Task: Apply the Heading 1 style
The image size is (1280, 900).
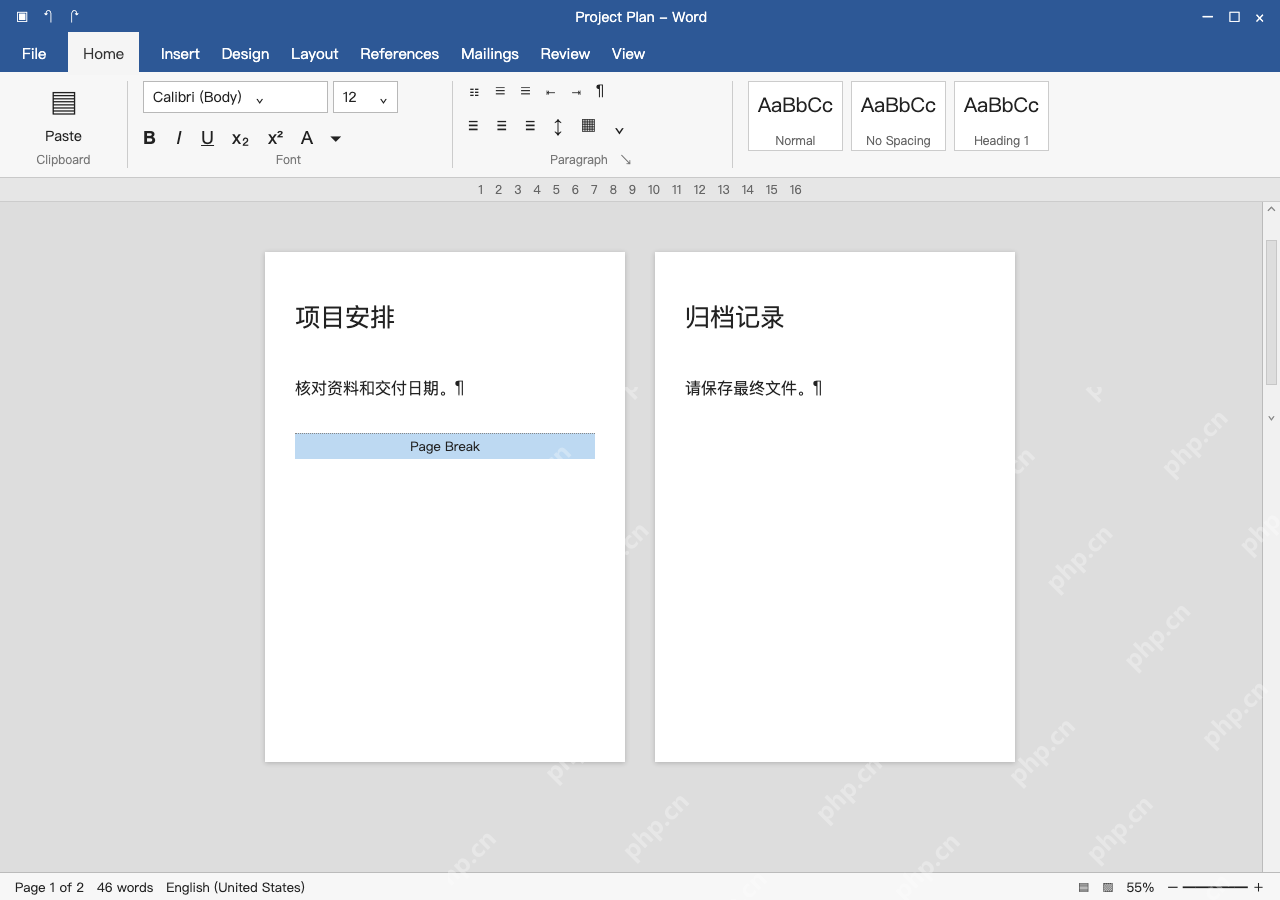Action: pyautogui.click(x=1001, y=116)
